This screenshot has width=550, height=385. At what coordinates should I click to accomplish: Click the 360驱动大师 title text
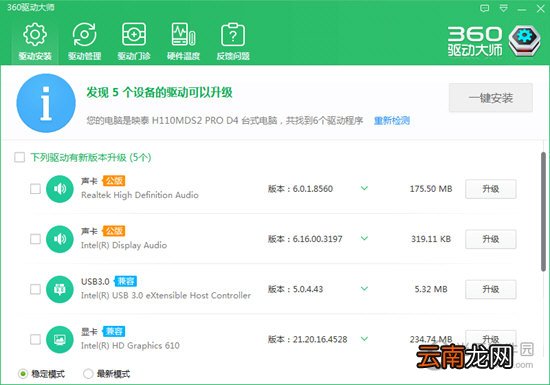(31, 7)
